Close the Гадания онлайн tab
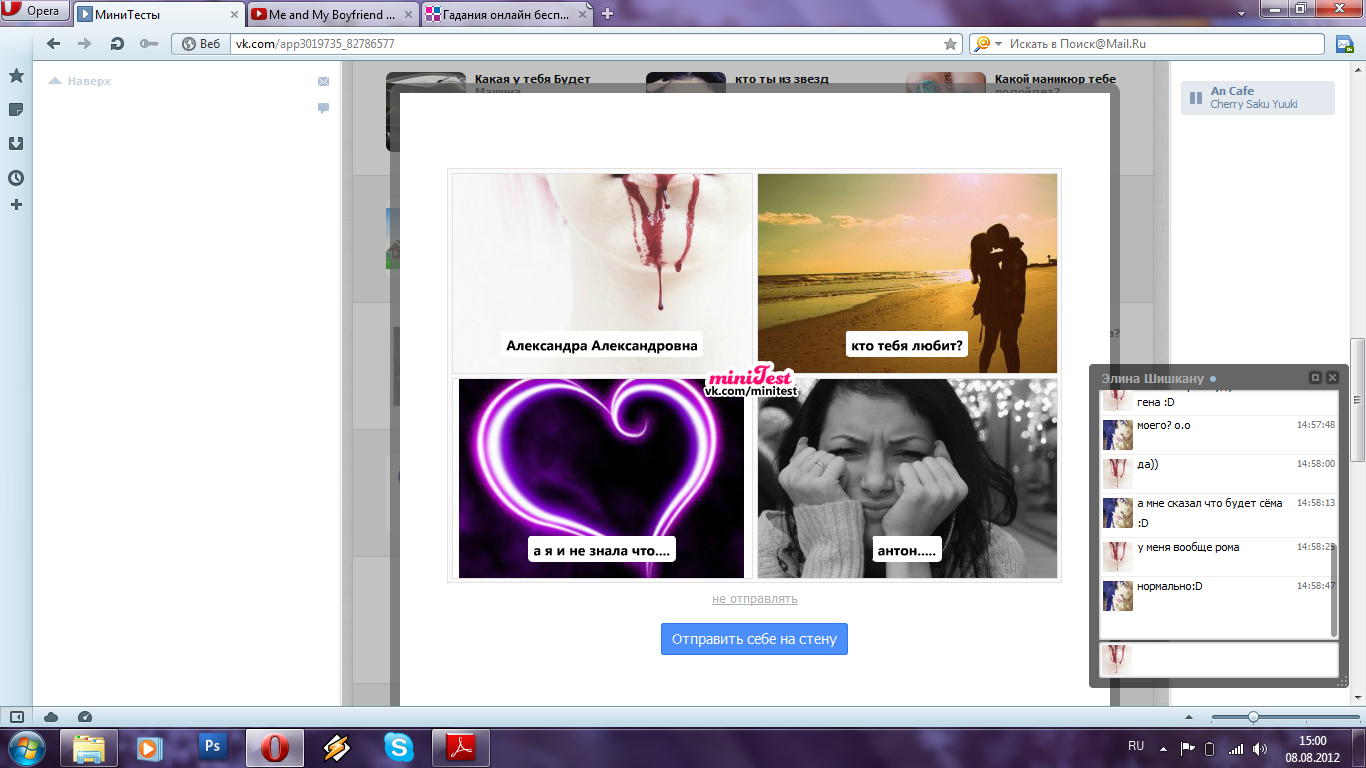Image resolution: width=1366 pixels, height=768 pixels. coord(583,15)
